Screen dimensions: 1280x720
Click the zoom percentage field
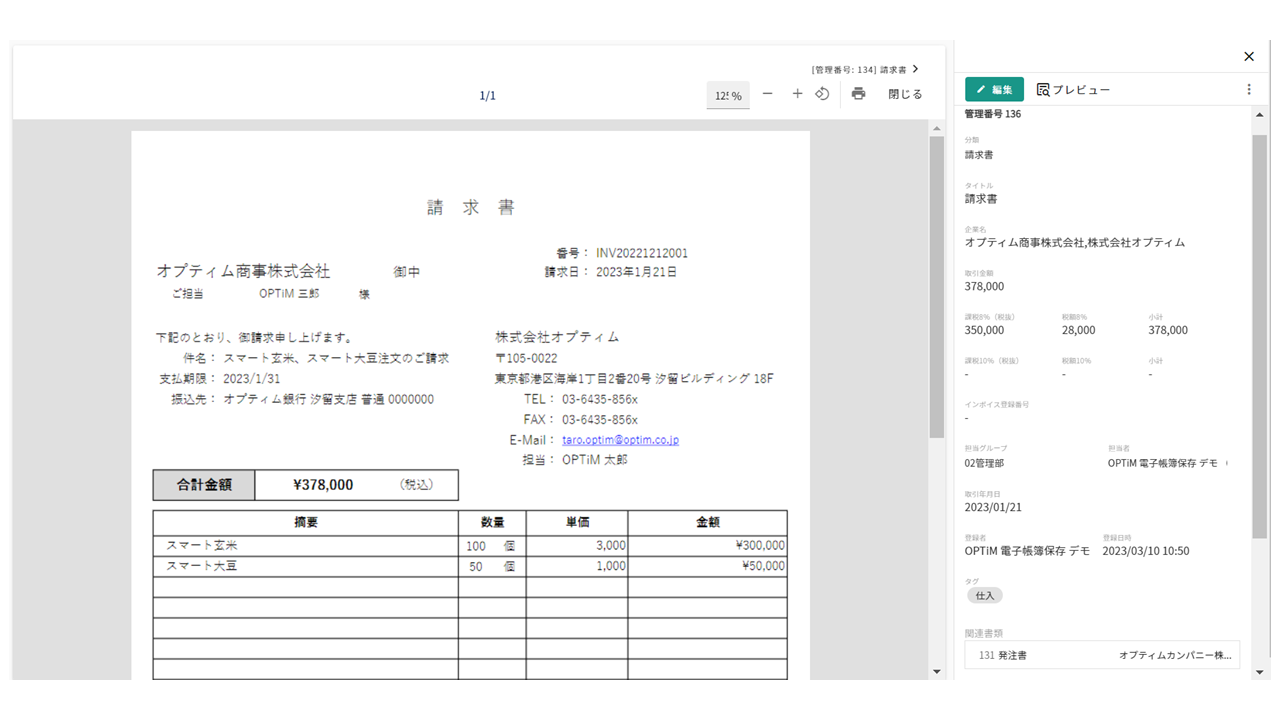pos(728,96)
